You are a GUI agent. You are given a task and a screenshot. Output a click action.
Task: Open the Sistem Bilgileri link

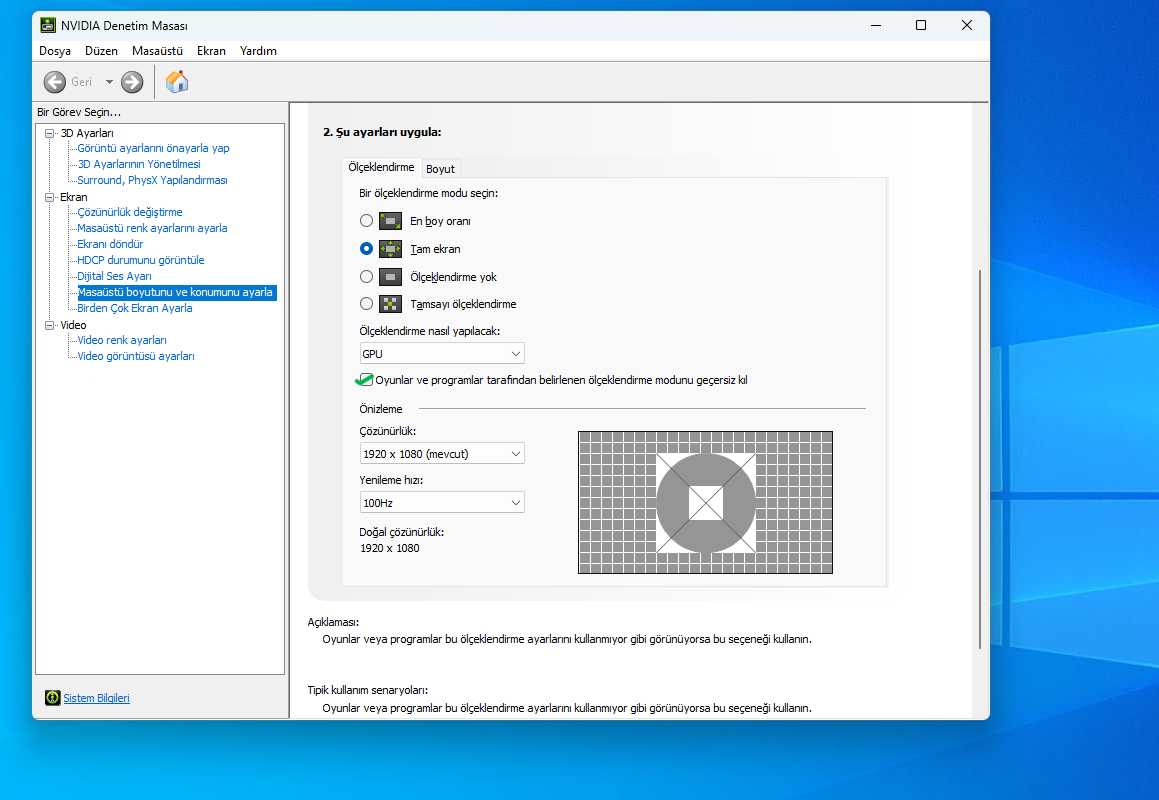coord(96,698)
